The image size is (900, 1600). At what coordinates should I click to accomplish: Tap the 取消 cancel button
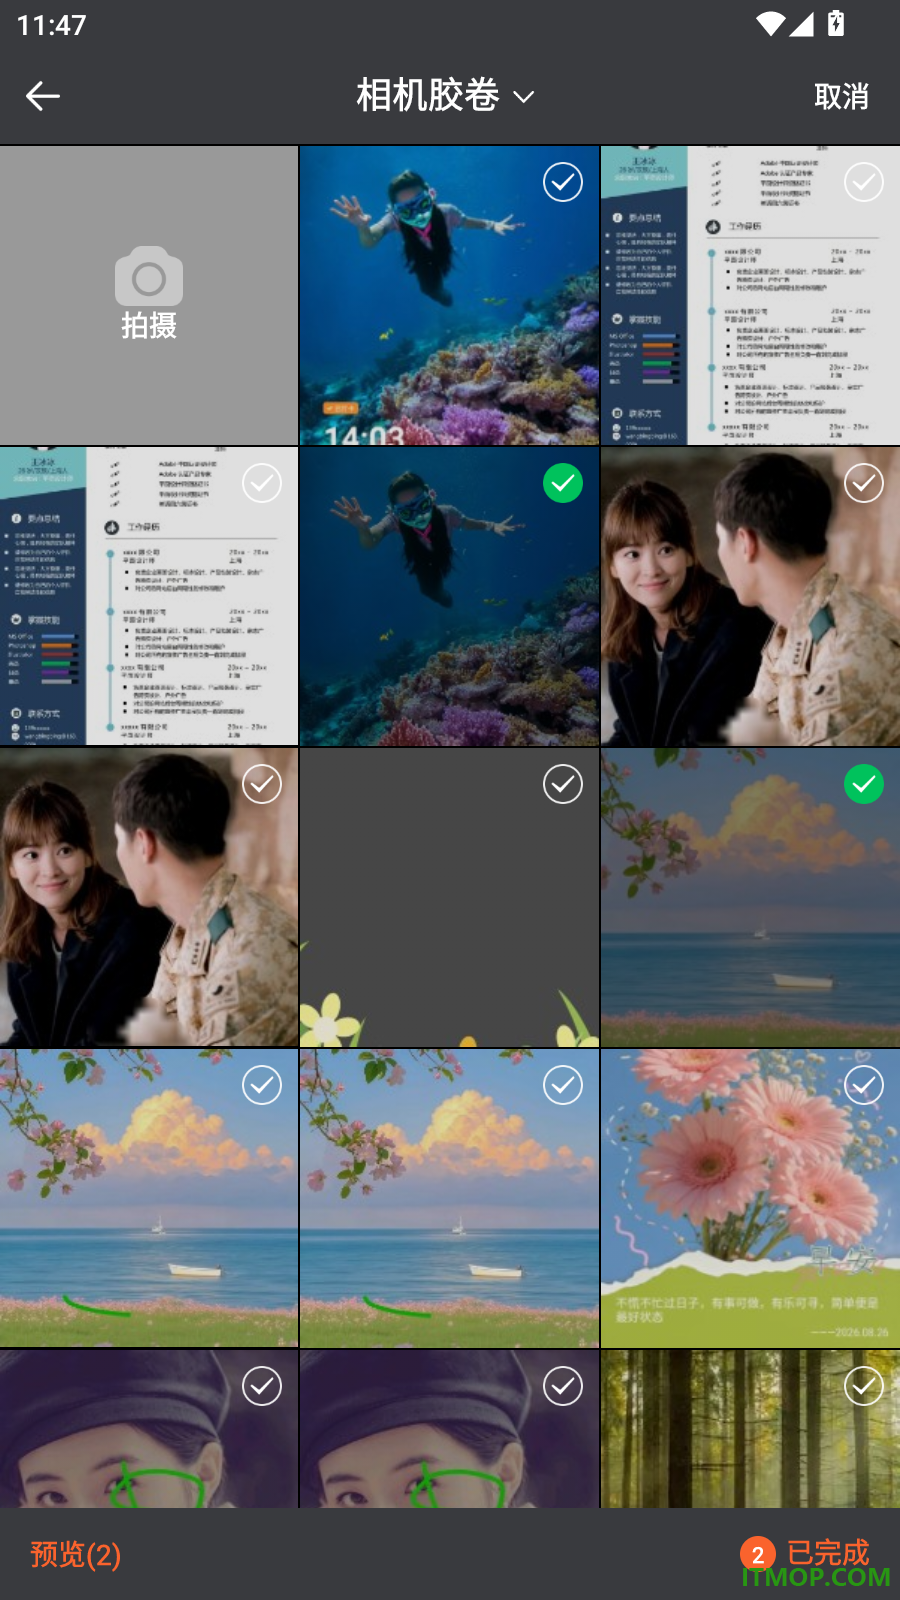841,96
